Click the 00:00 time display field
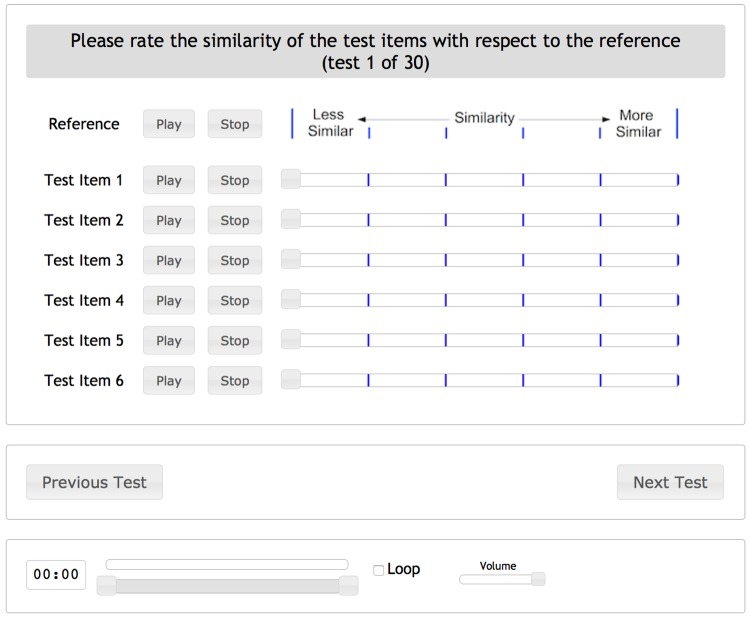750x619 pixels. pos(56,575)
